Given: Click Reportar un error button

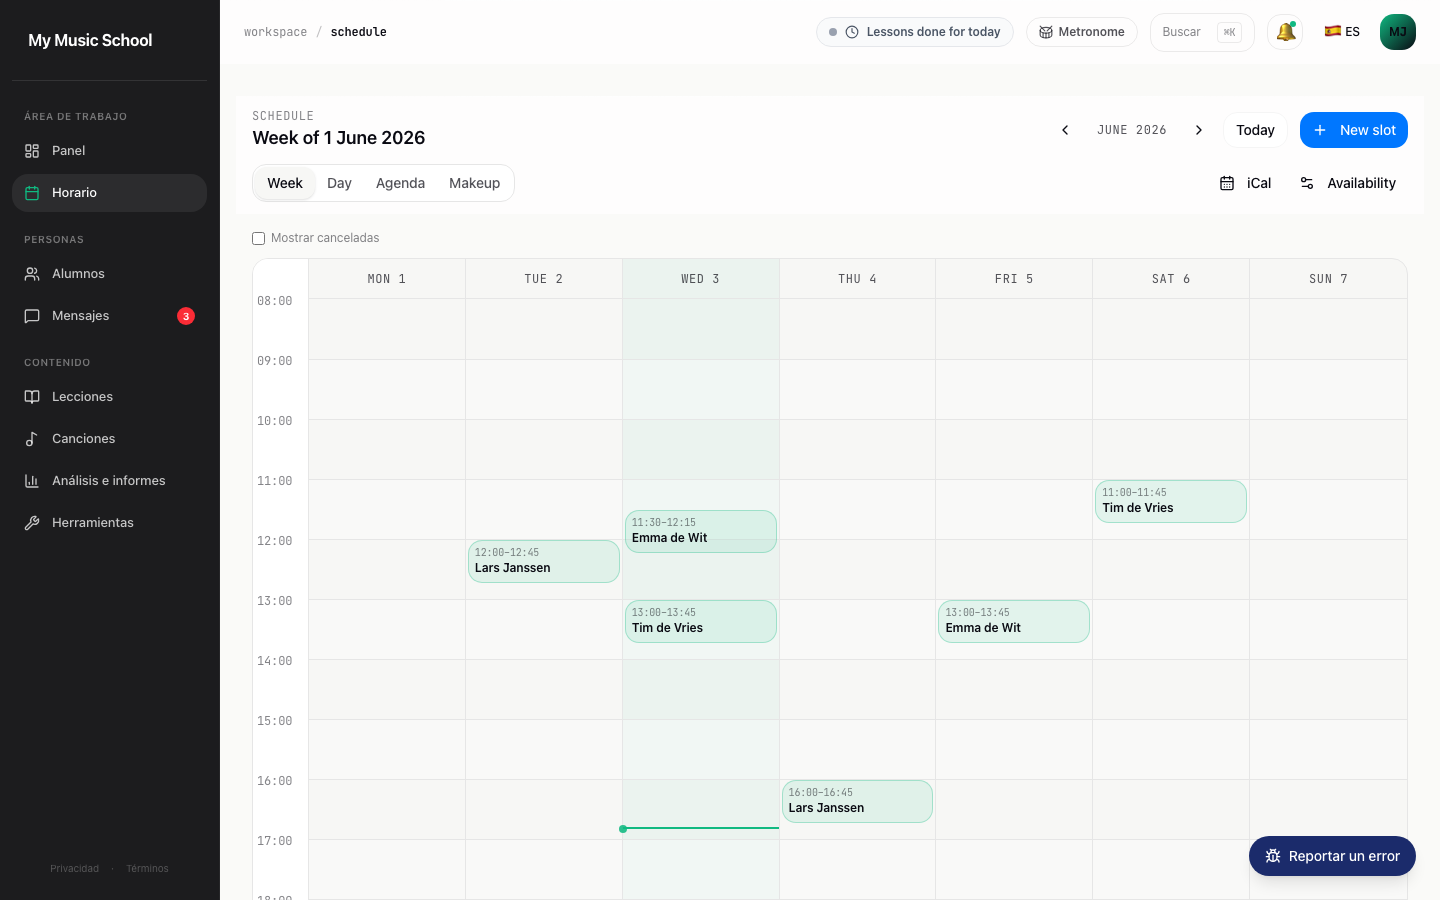Looking at the screenshot, I should tap(1332, 856).
